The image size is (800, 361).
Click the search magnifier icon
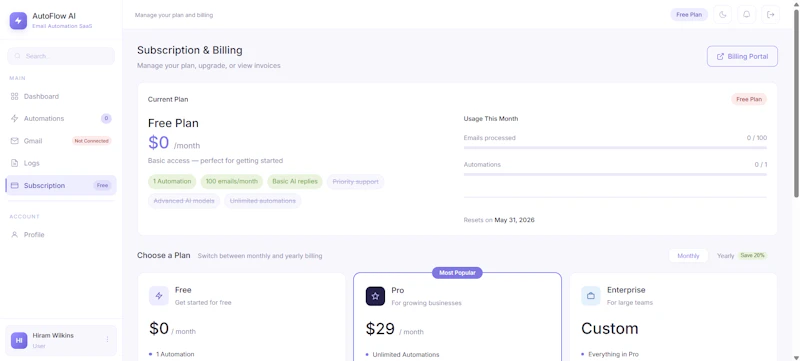click(x=18, y=56)
